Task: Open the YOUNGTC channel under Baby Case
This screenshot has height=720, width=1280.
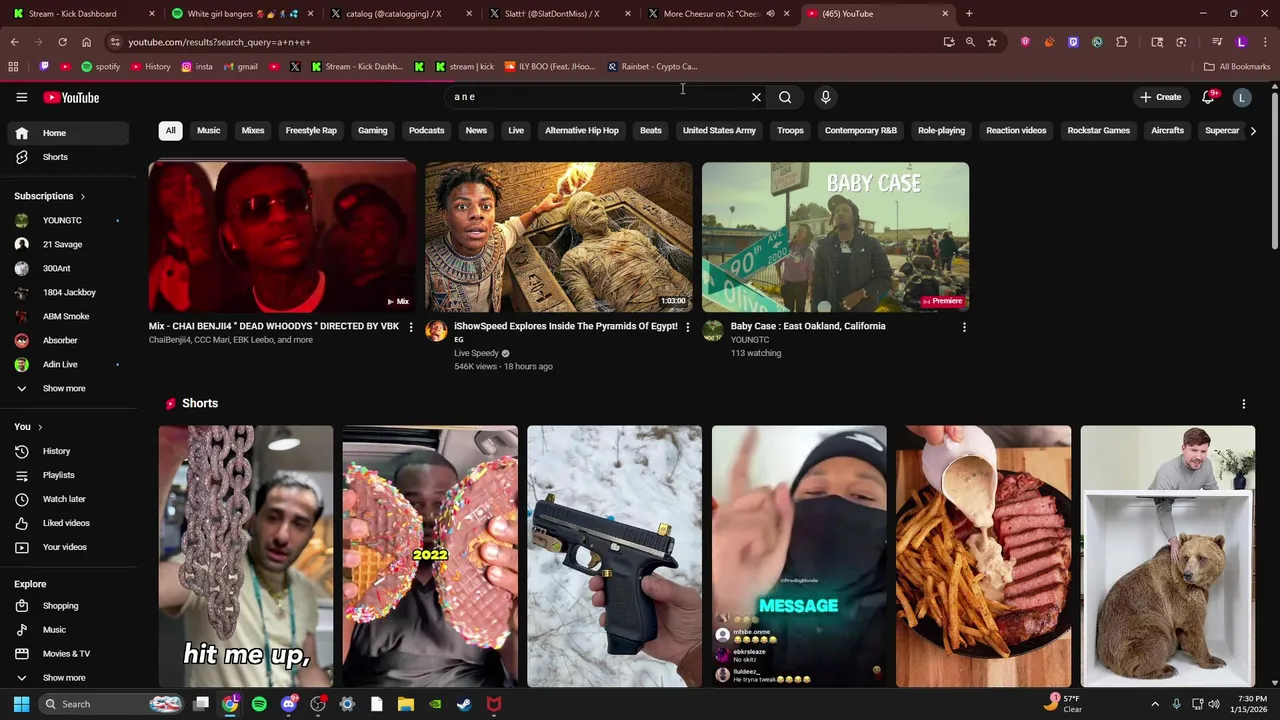Action: [750, 340]
